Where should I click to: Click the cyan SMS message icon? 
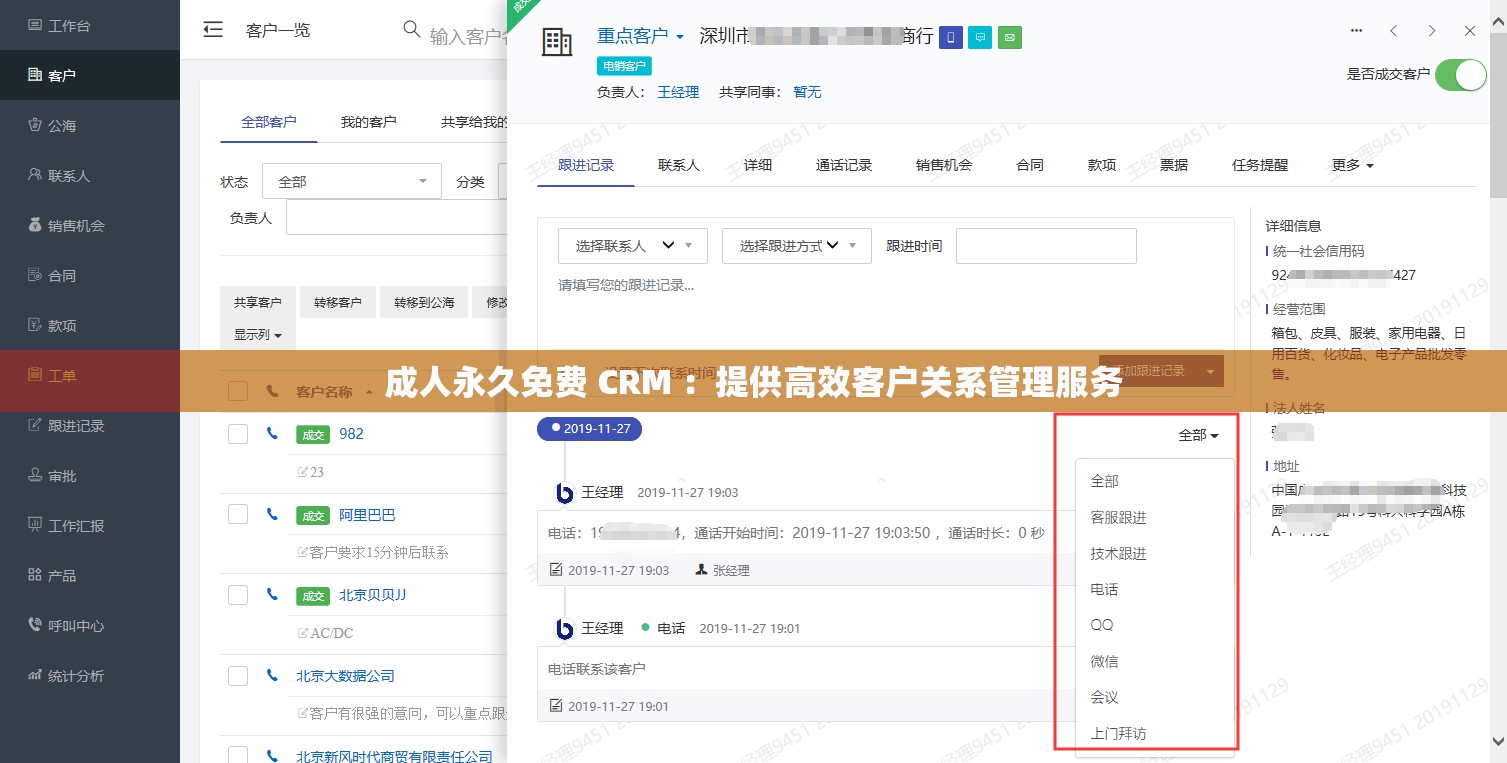point(978,37)
